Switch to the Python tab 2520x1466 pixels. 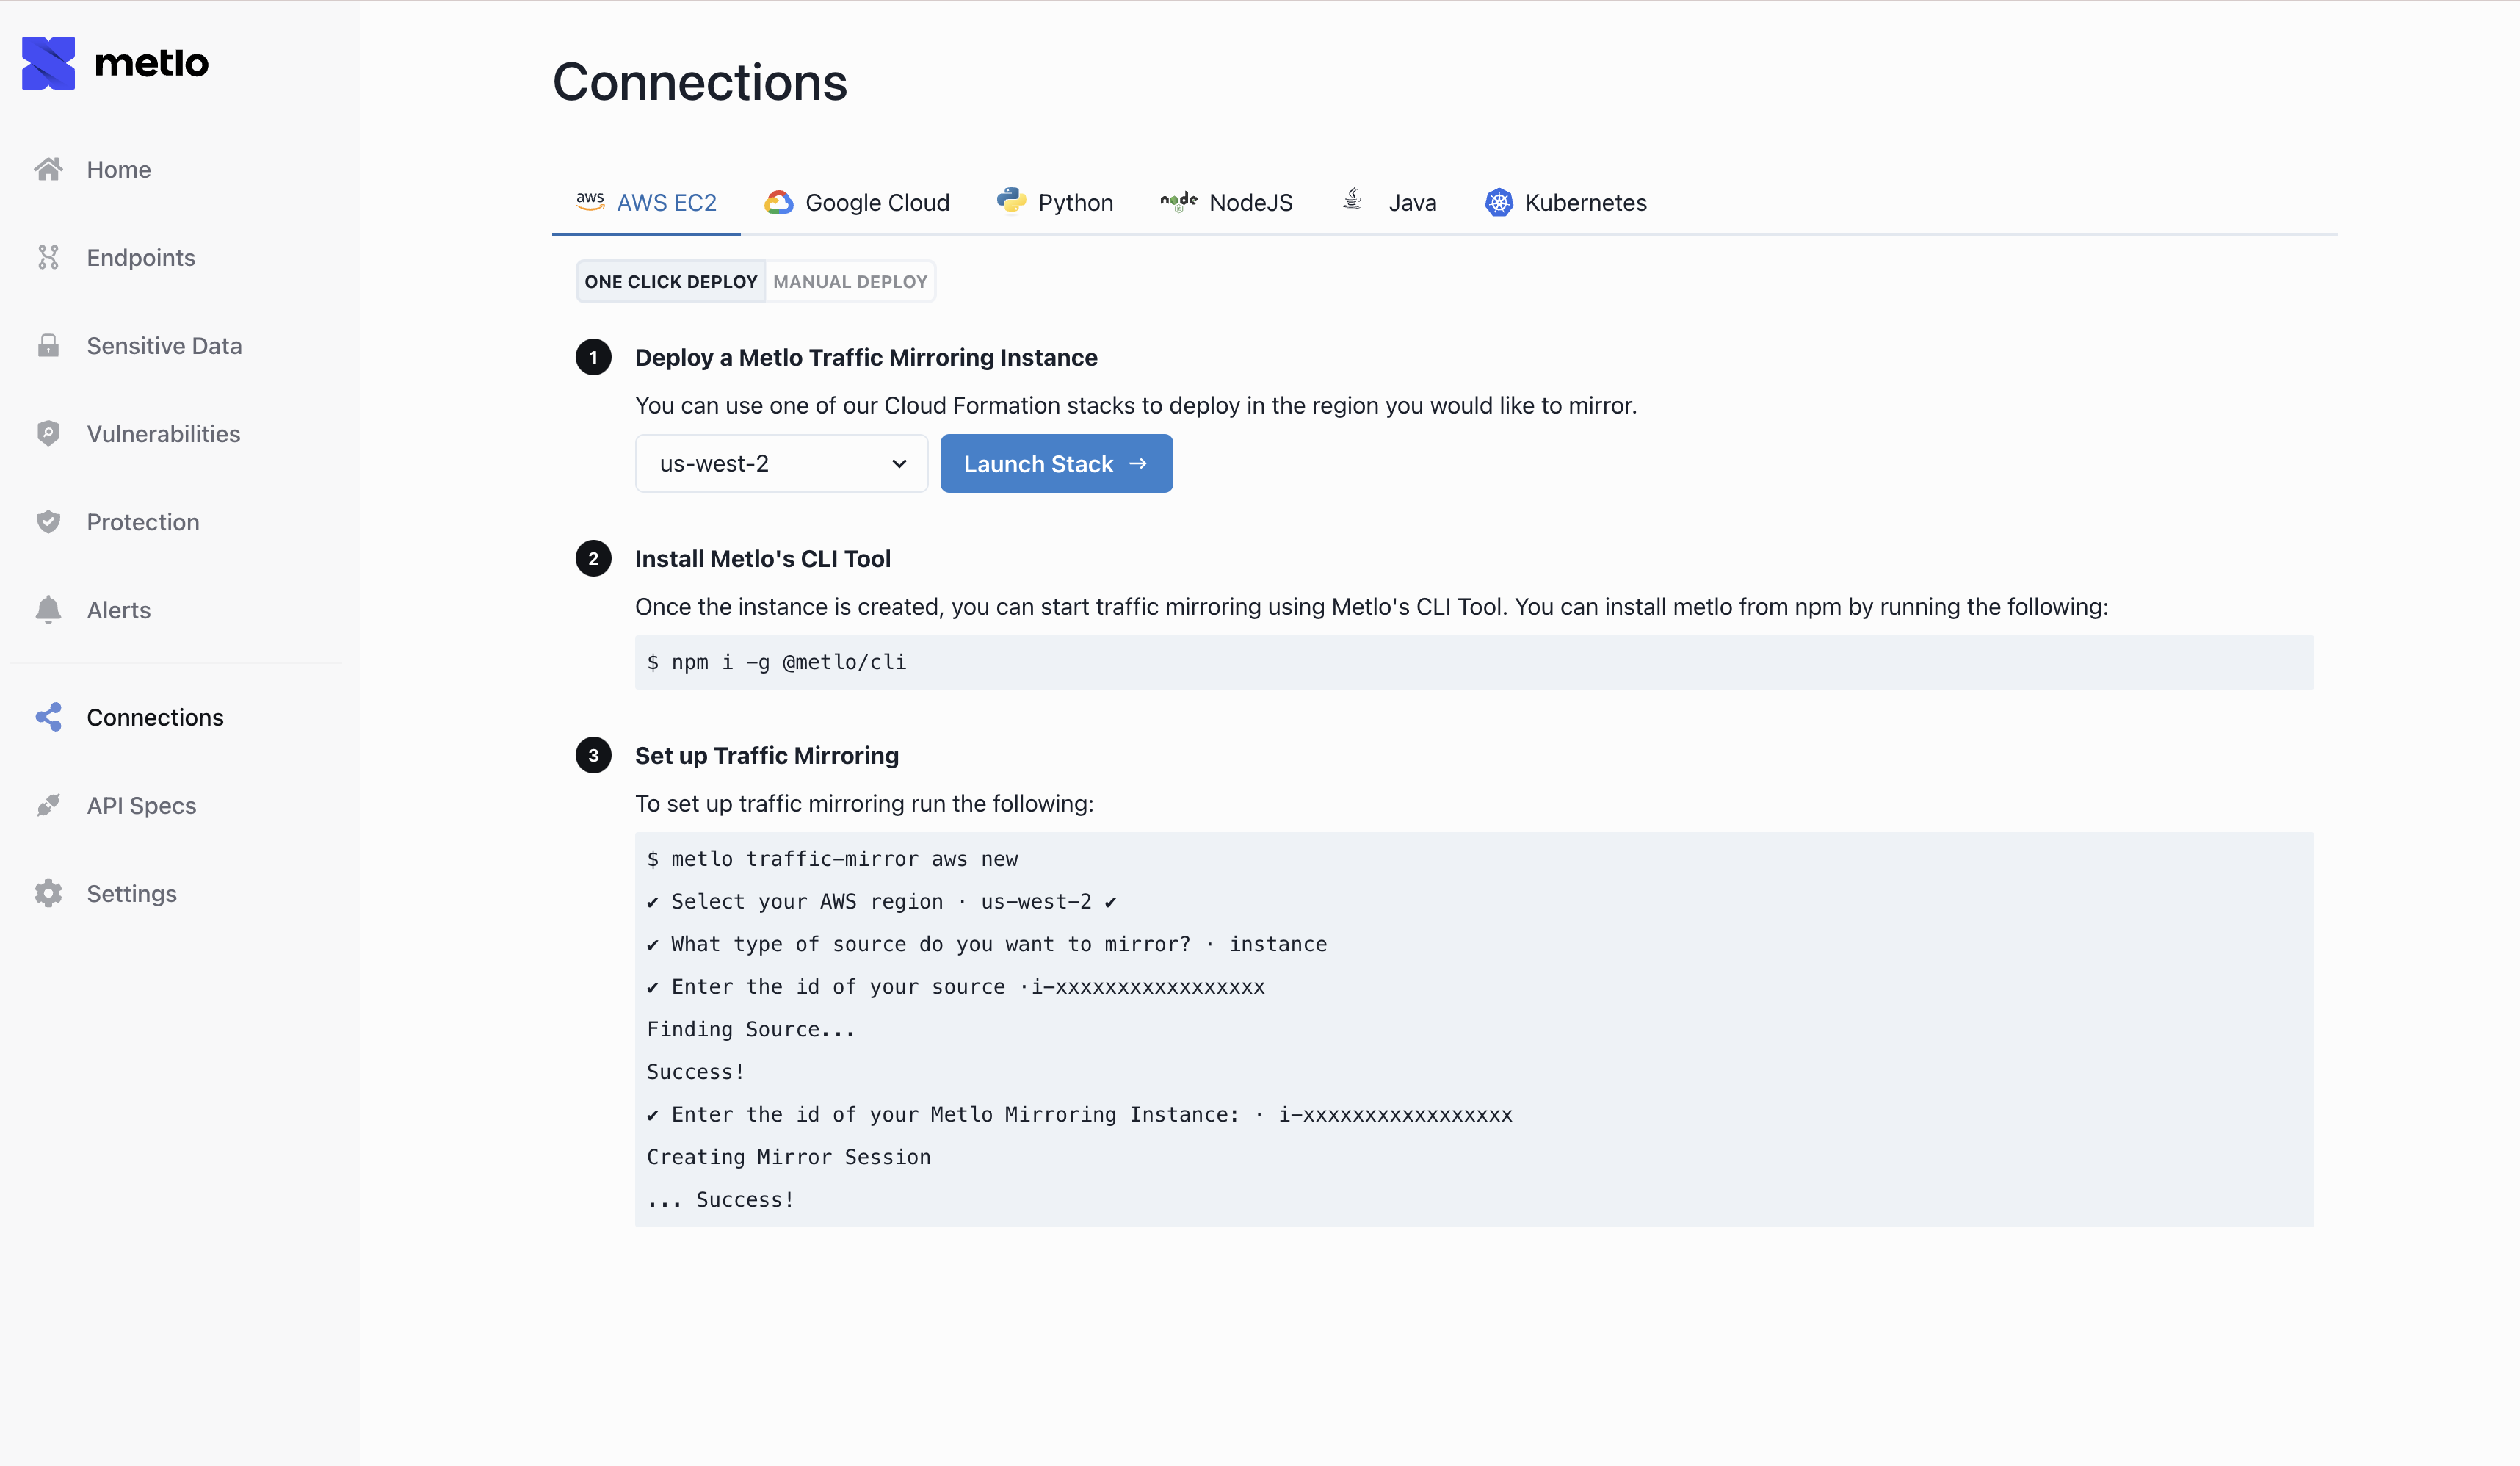tap(1055, 202)
